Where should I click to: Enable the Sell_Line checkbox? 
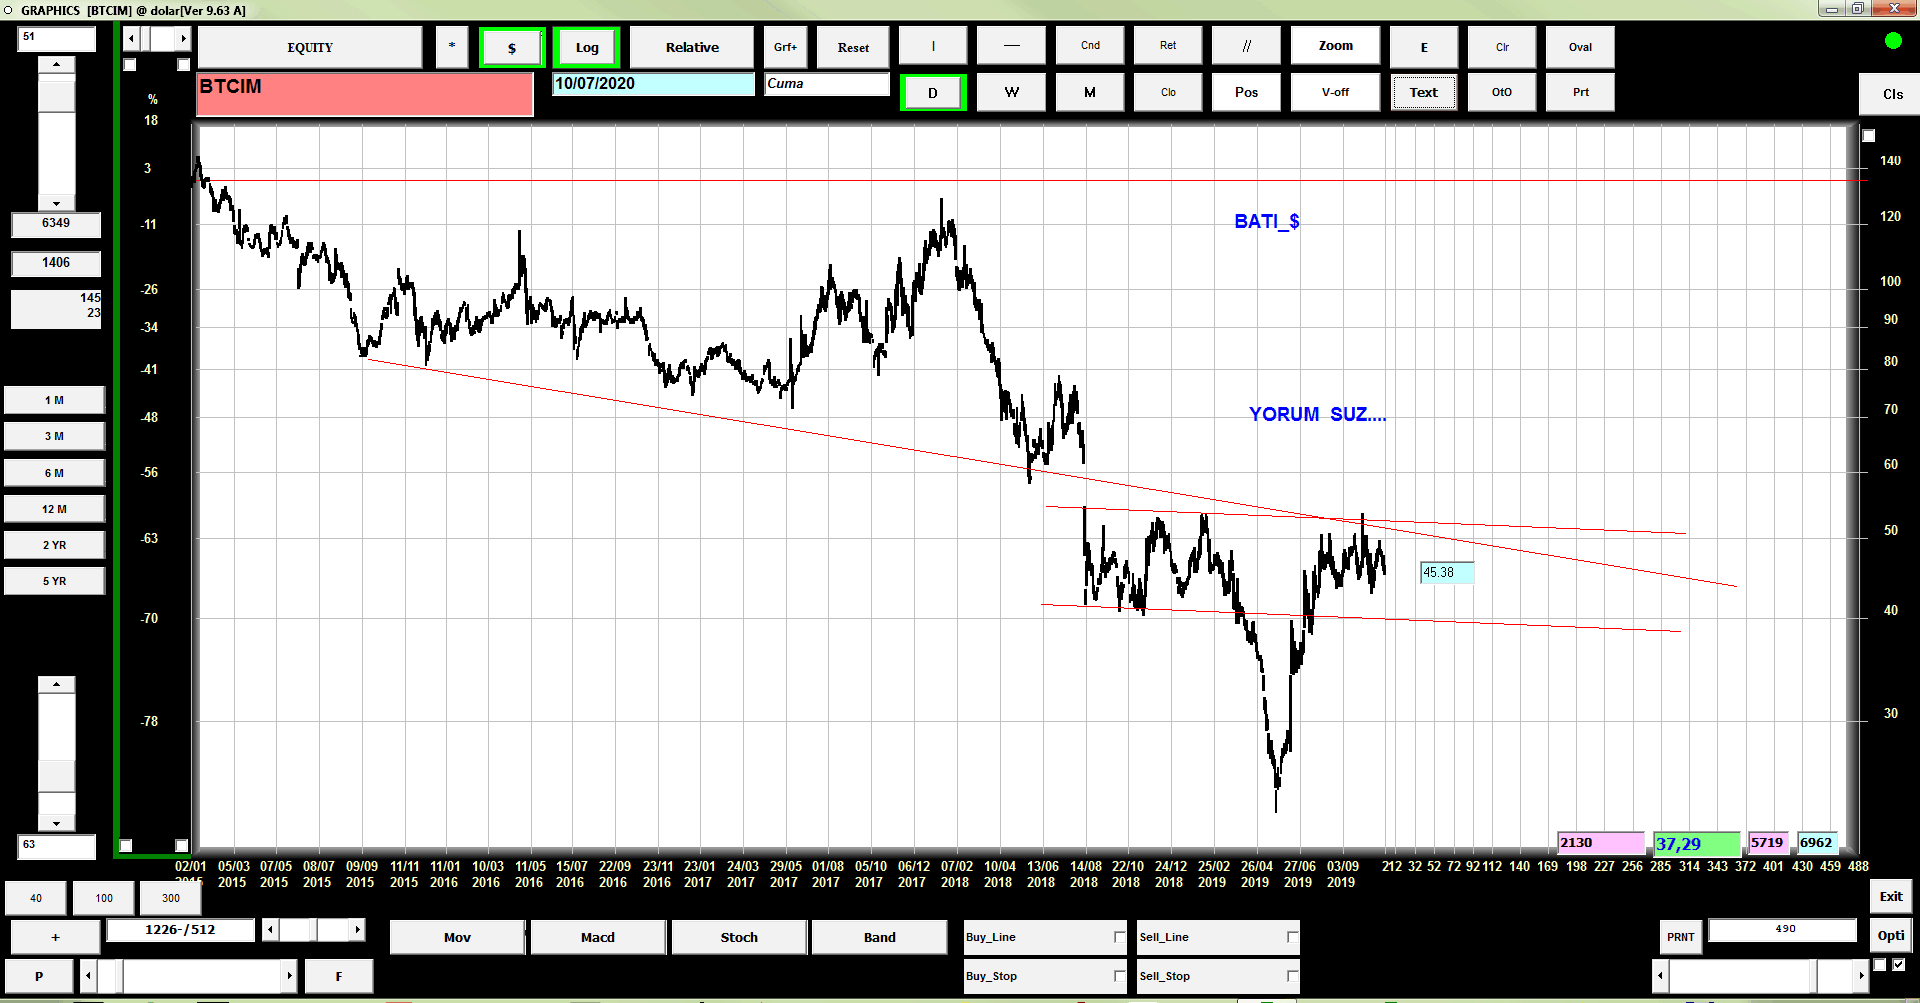(x=1292, y=937)
